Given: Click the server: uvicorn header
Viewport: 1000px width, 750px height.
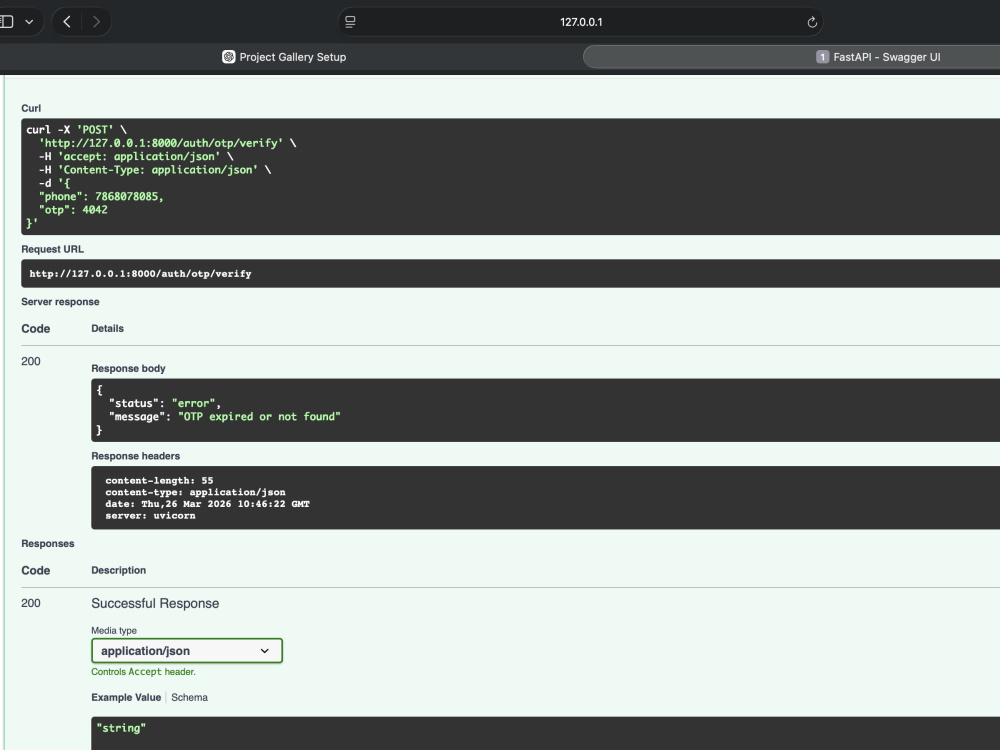Looking at the screenshot, I should click(151, 515).
